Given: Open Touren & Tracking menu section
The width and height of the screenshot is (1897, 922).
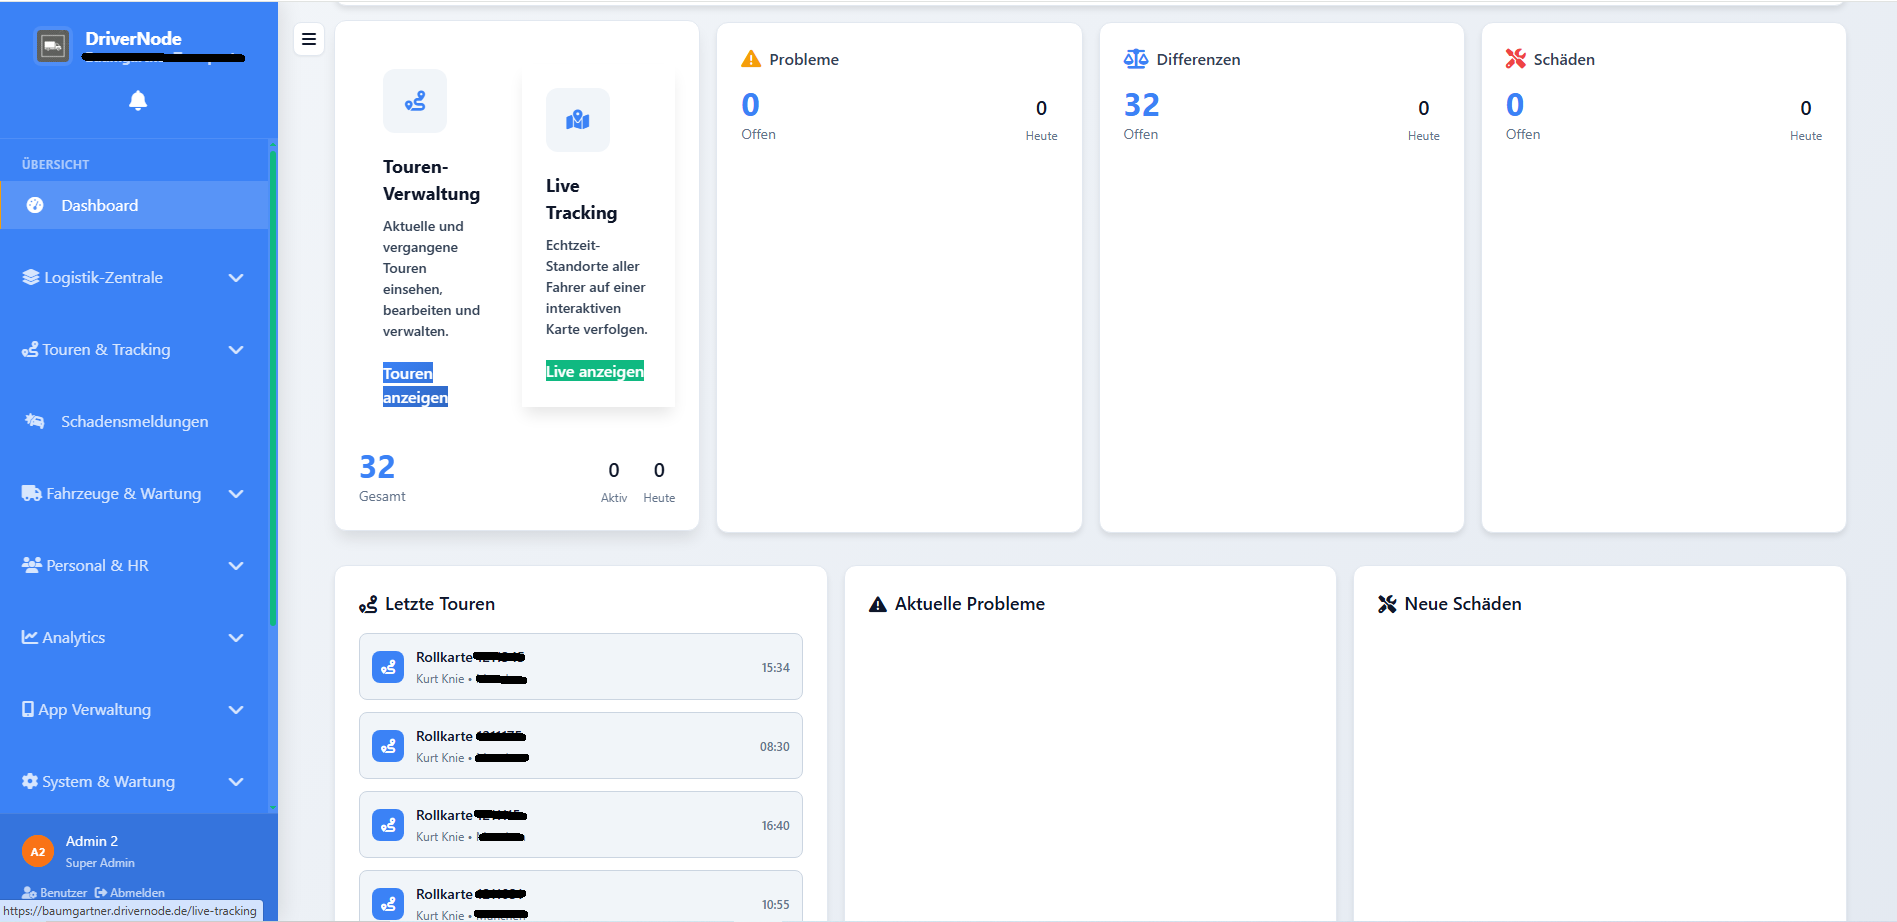Looking at the screenshot, I should tap(134, 349).
